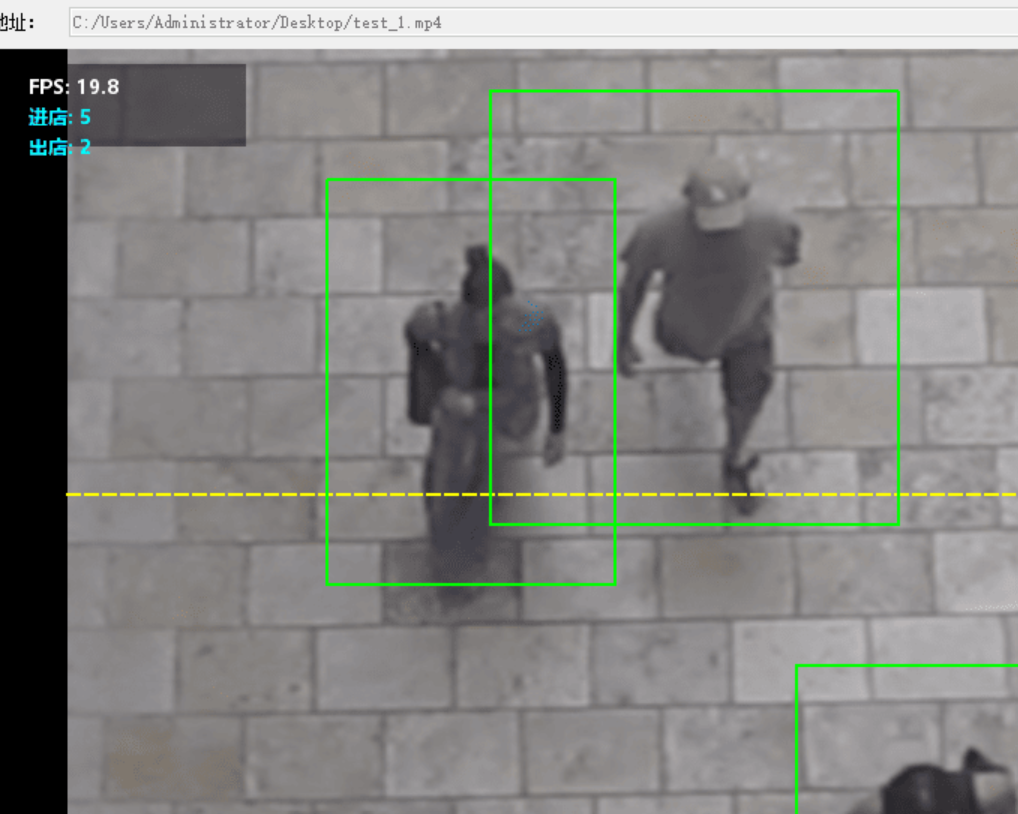Click the cap man's foot near the yellow line
This screenshot has width=1018, height=814.
click(x=742, y=483)
